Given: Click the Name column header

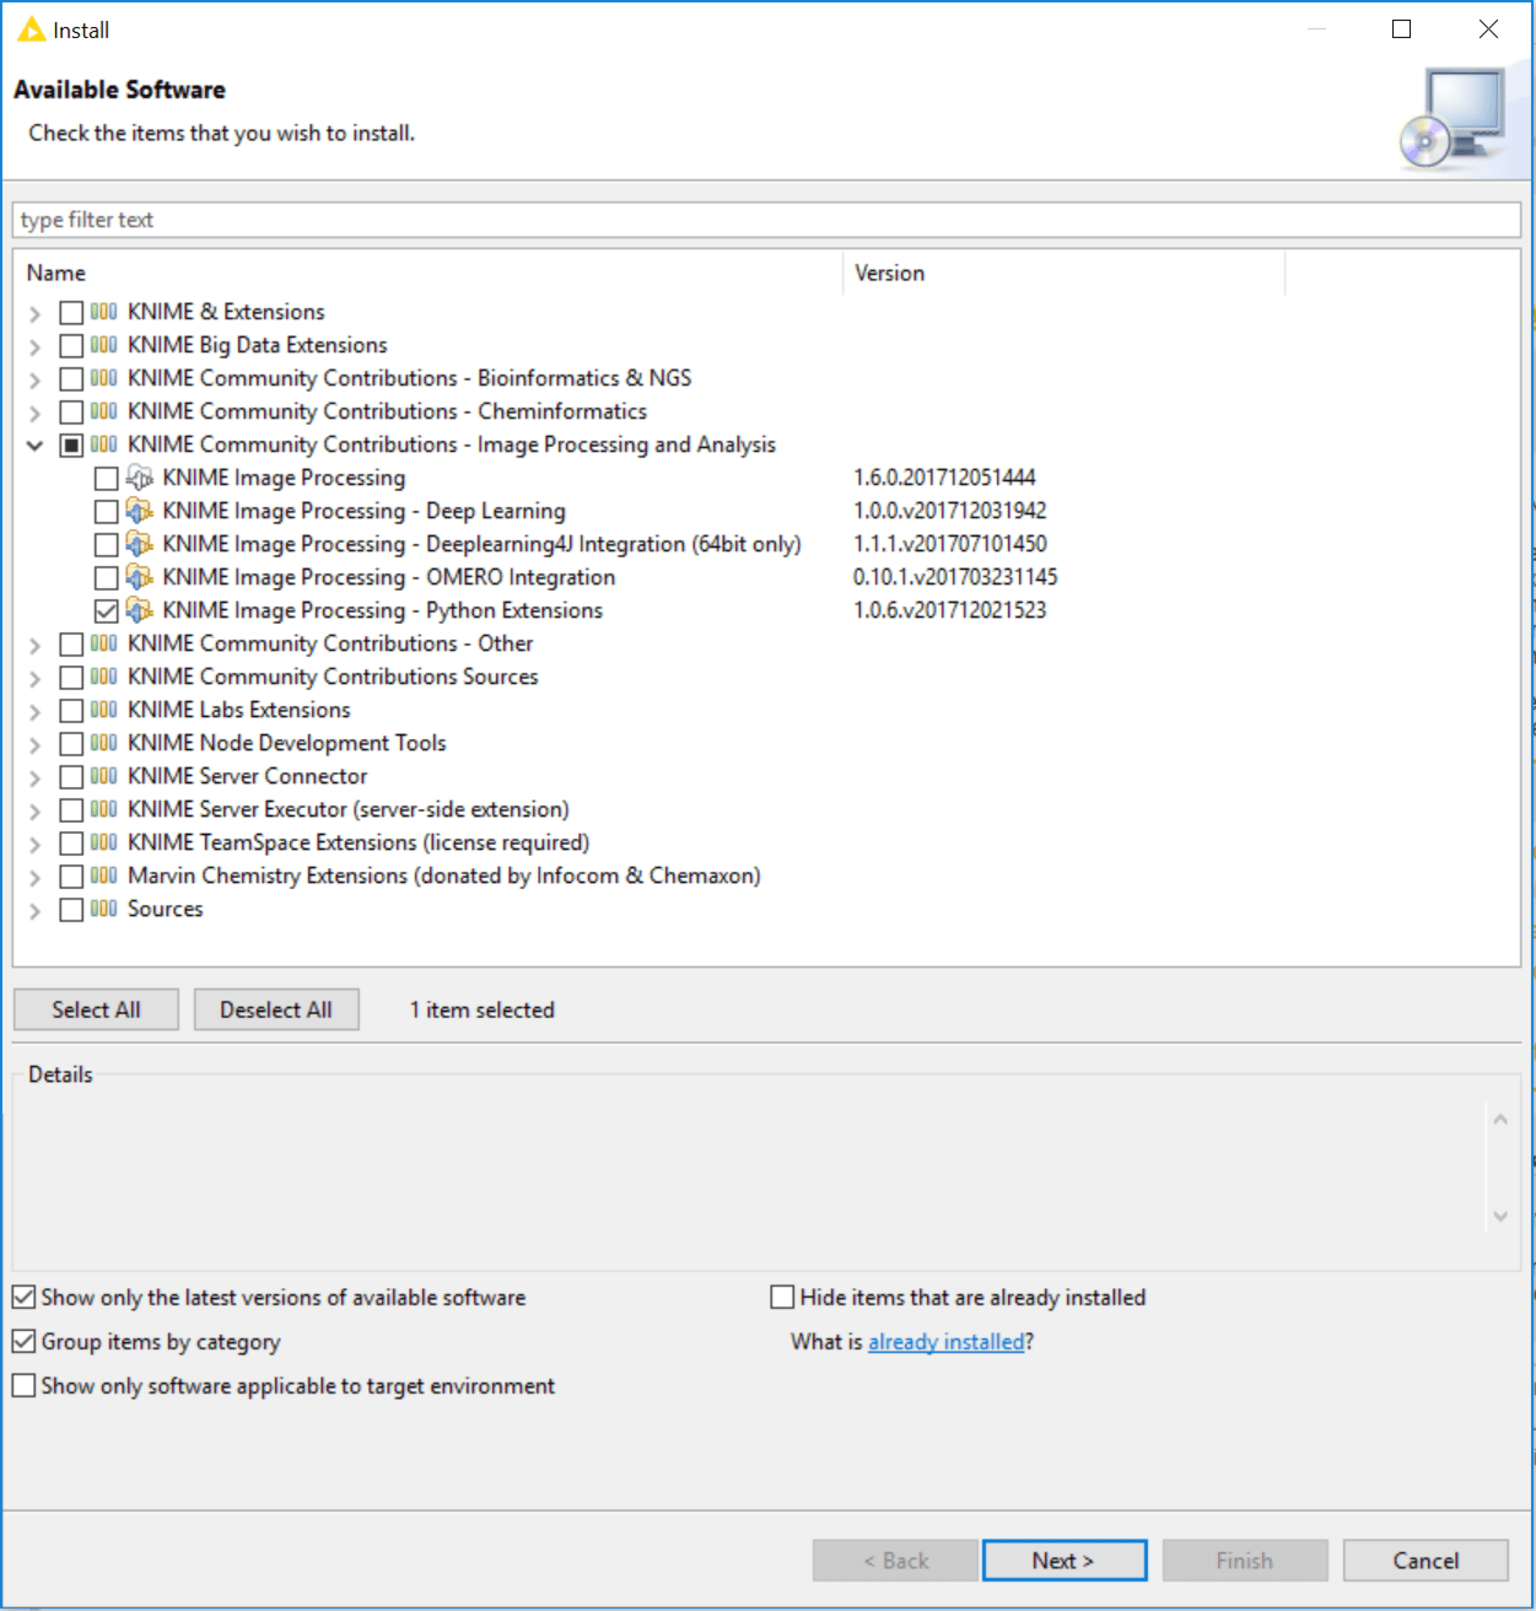Looking at the screenshot, I should coord(429,273).
